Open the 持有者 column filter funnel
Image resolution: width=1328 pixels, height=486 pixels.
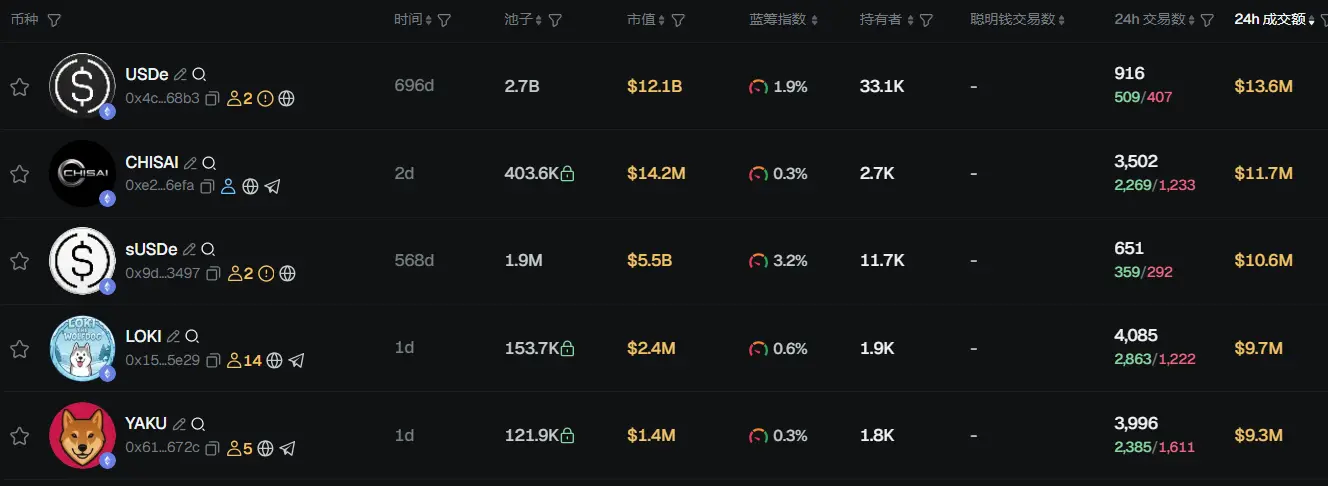(x=926, y=20)
